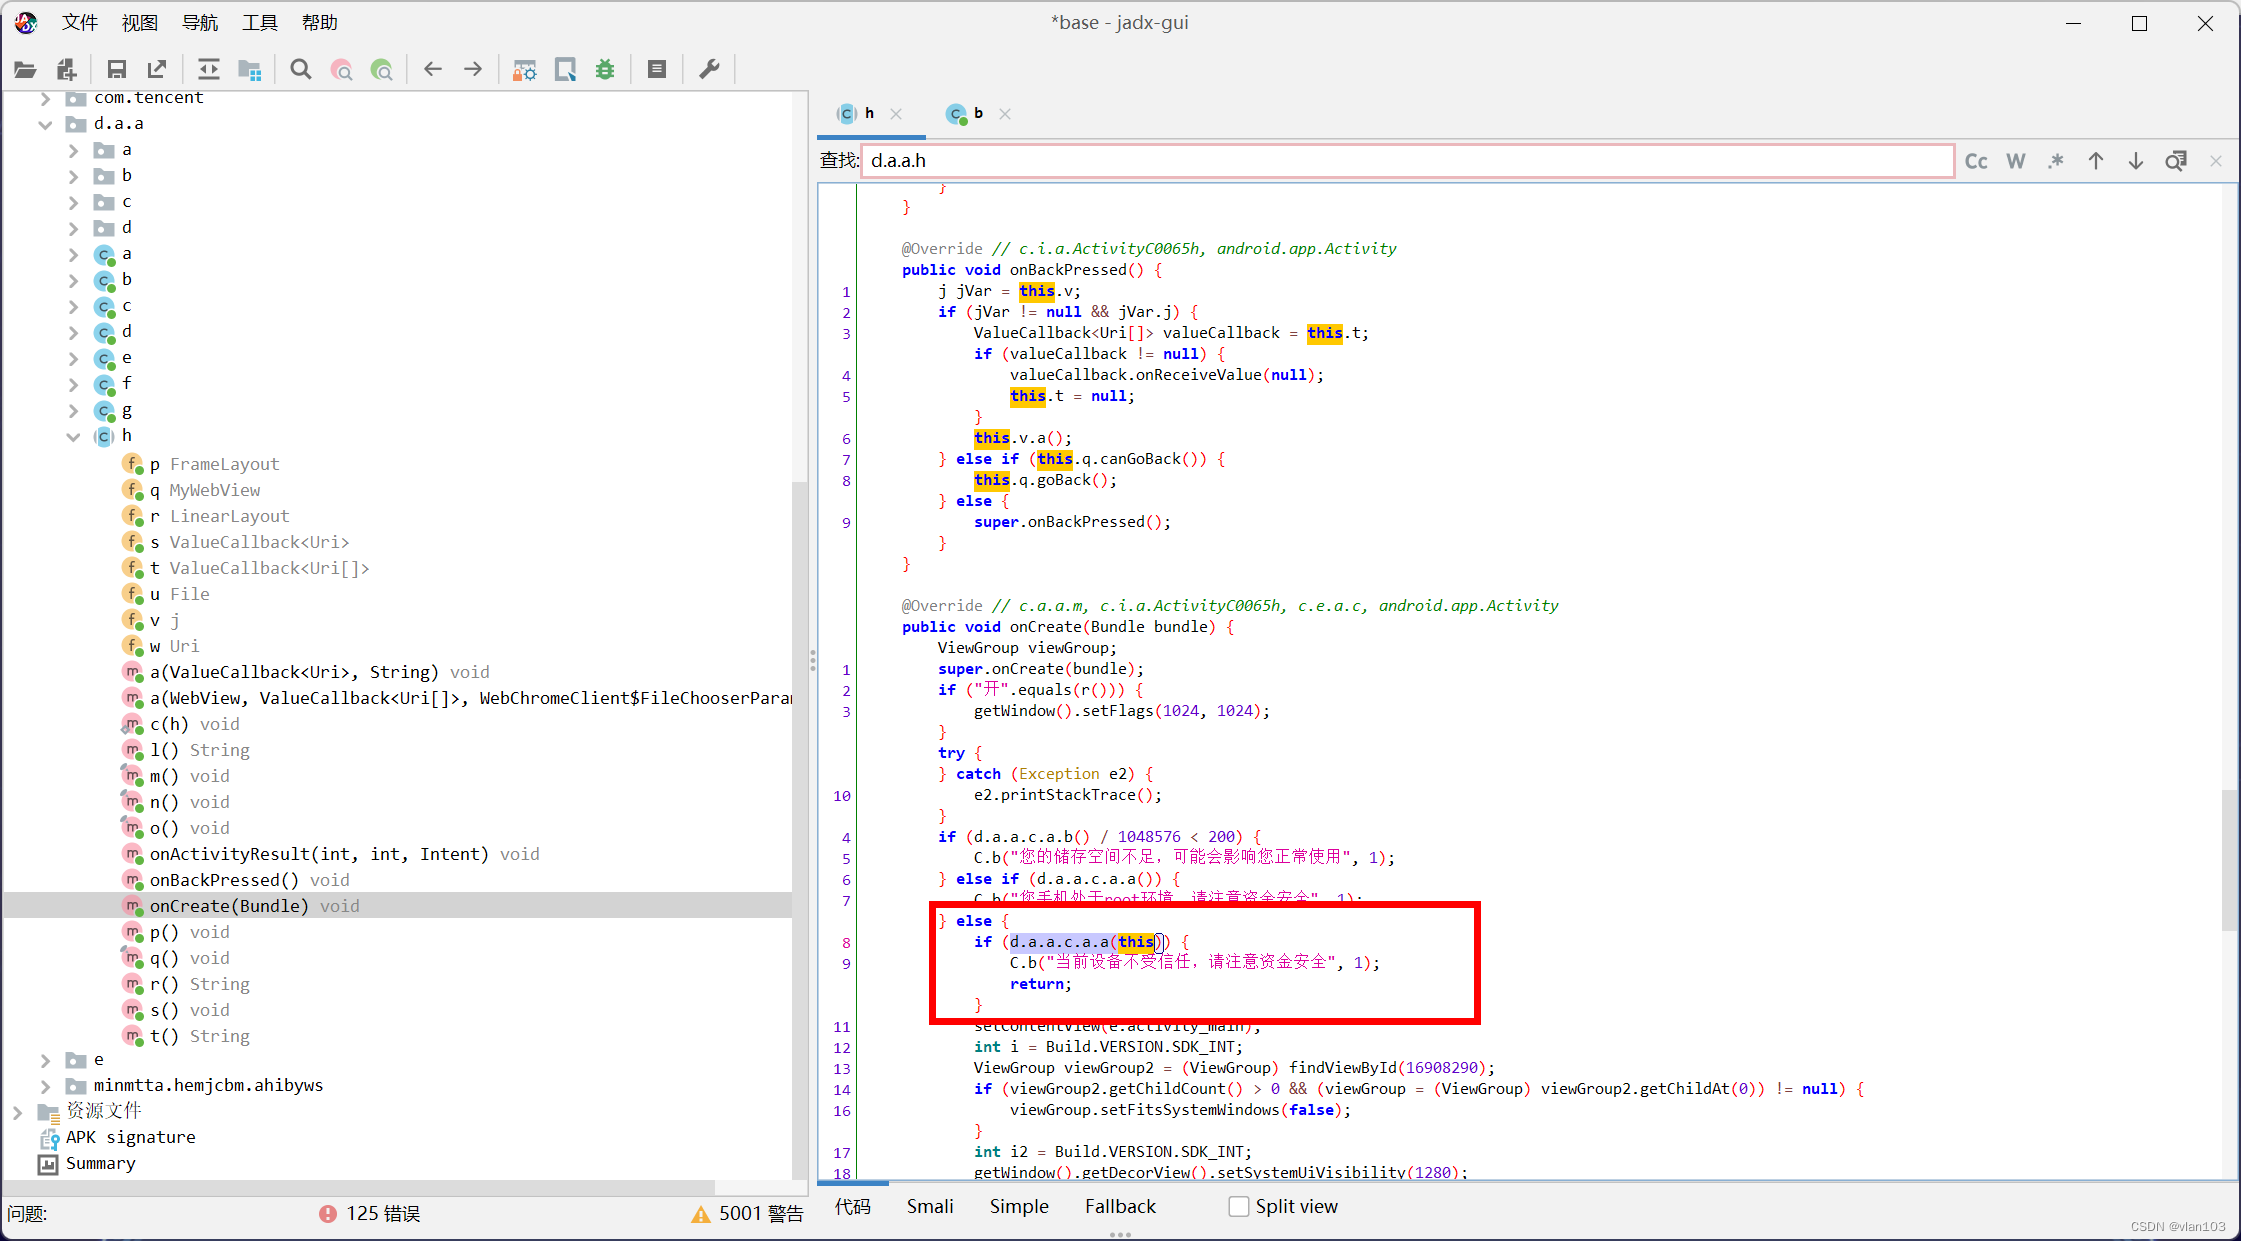Click the decompile/export icon

click(159, 72)
